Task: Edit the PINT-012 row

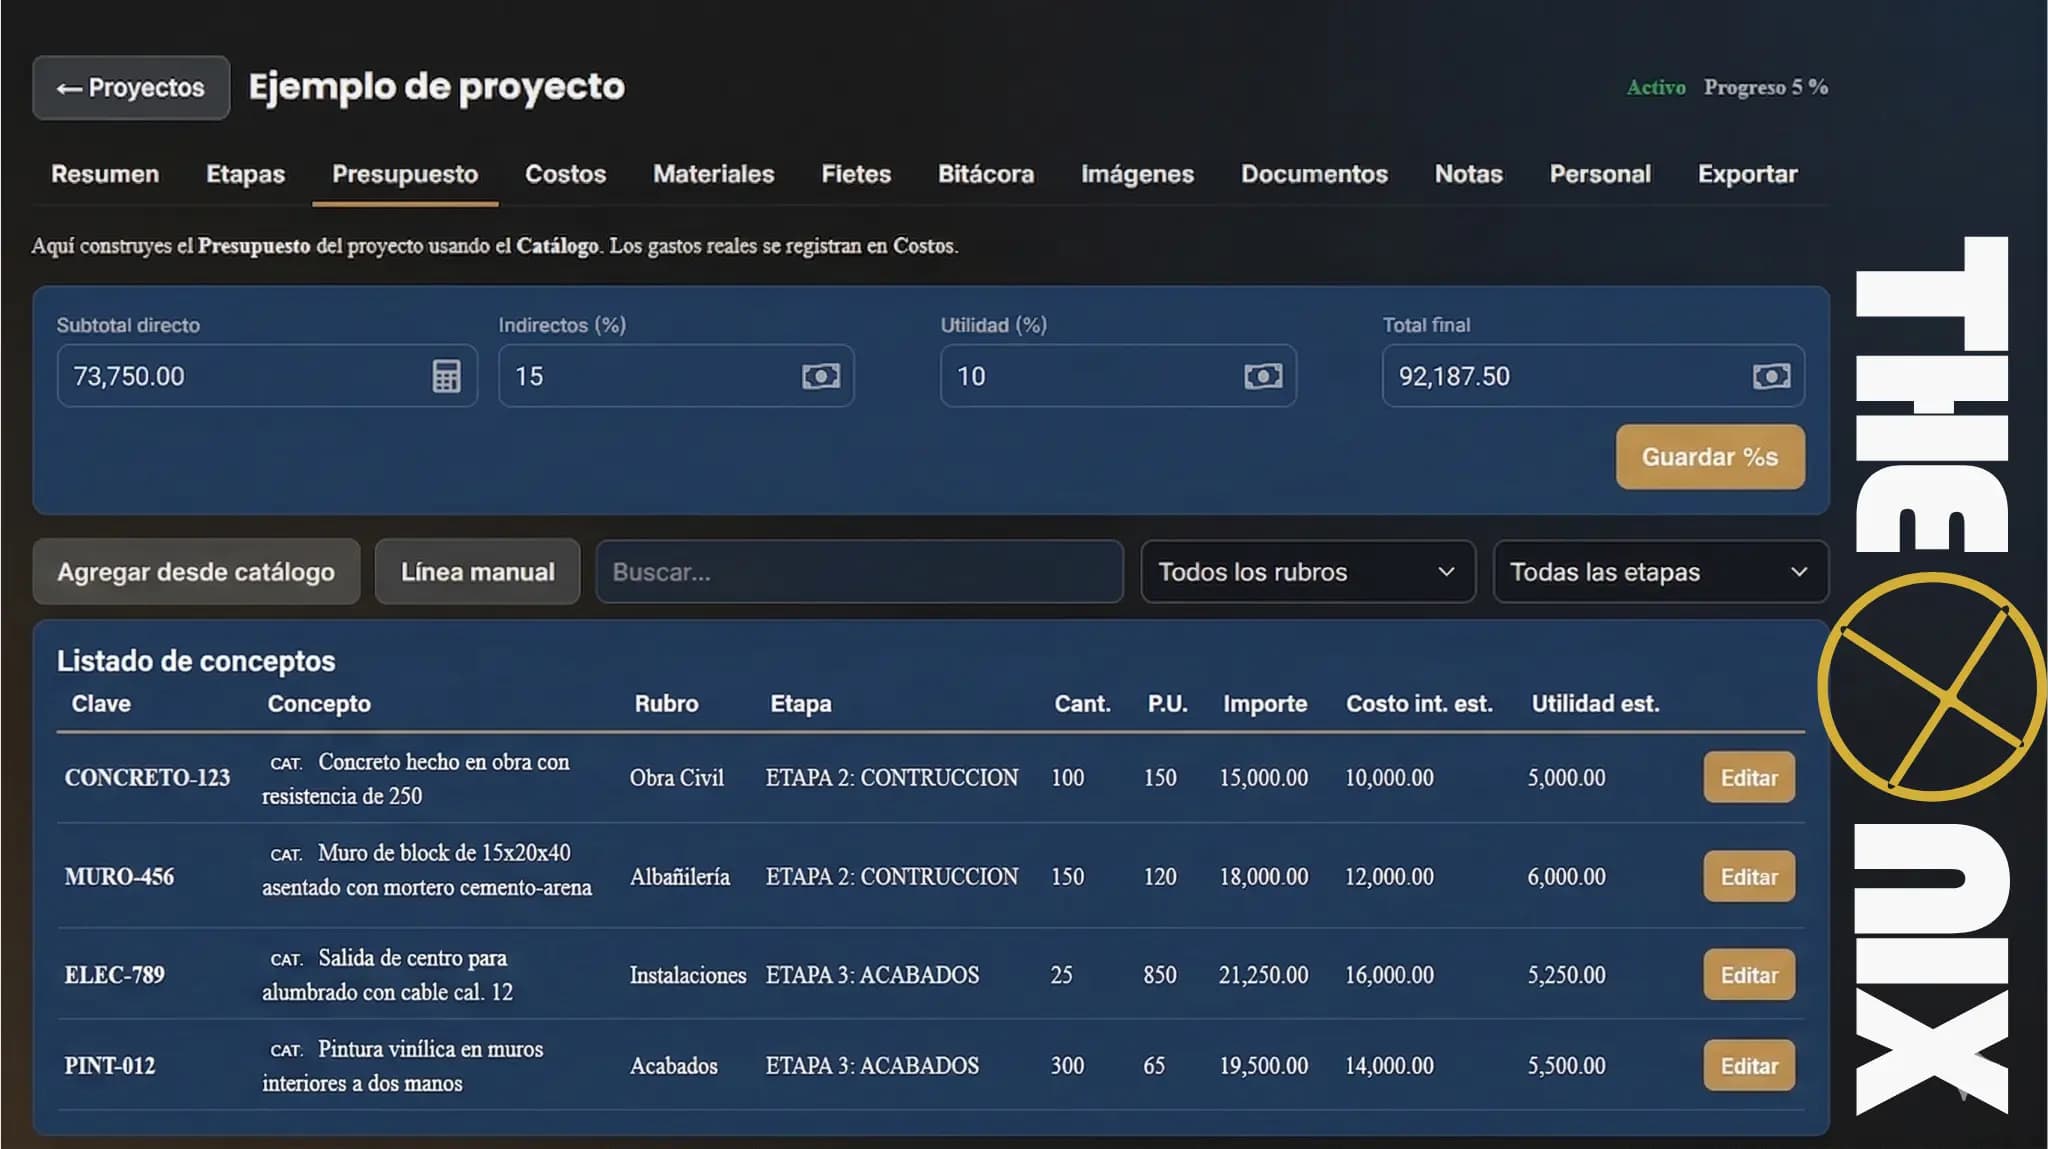Action: (x=1749, y=1066)
